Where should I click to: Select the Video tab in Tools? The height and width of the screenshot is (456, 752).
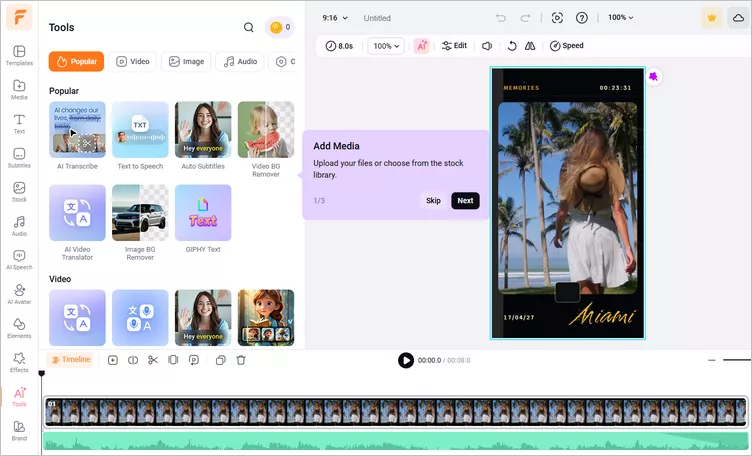(133, 61)
